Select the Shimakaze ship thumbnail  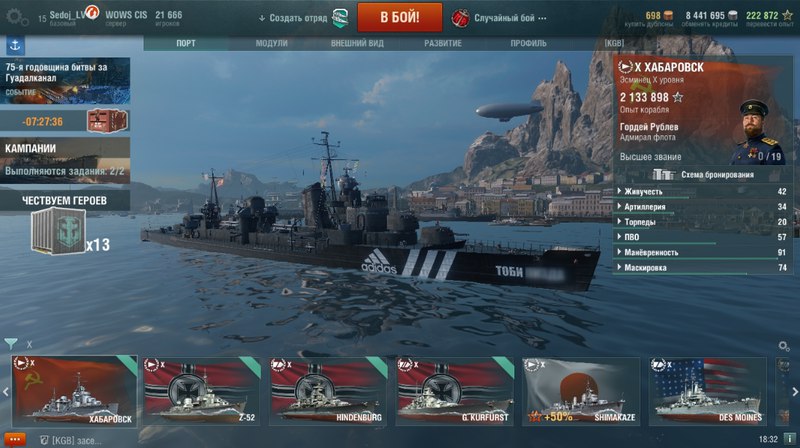click(581, 391)
